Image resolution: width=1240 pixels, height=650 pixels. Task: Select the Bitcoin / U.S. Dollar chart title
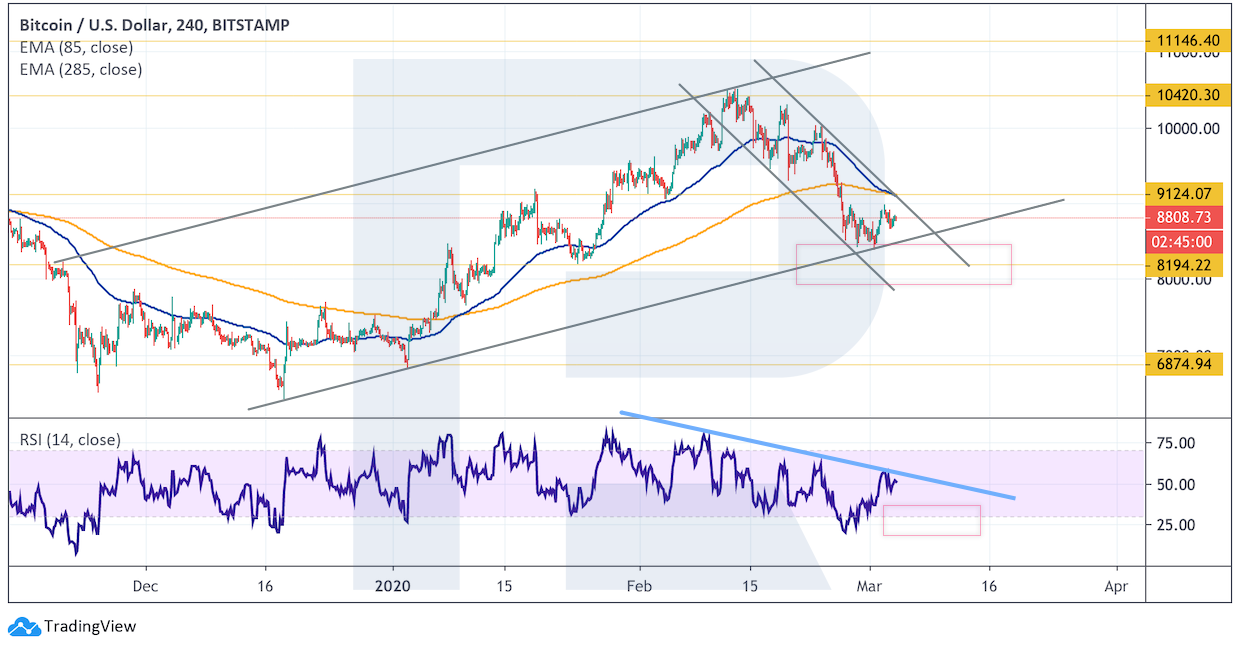149,25
